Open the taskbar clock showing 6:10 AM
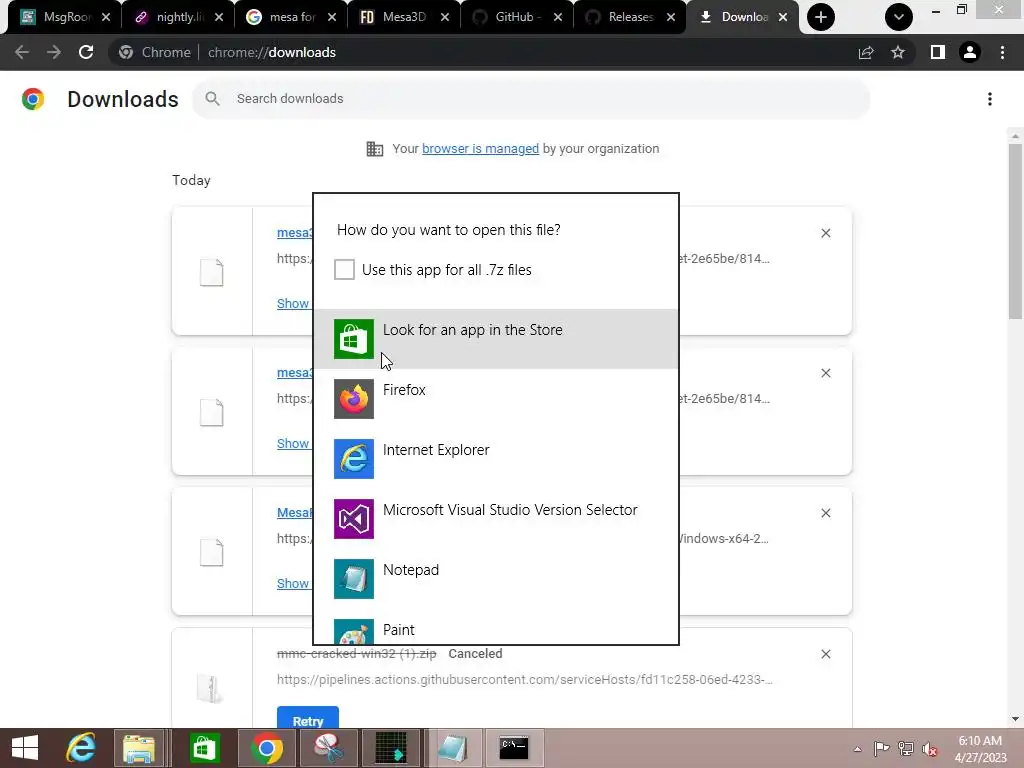This screenshot has height=768, width=1024. 980,749
